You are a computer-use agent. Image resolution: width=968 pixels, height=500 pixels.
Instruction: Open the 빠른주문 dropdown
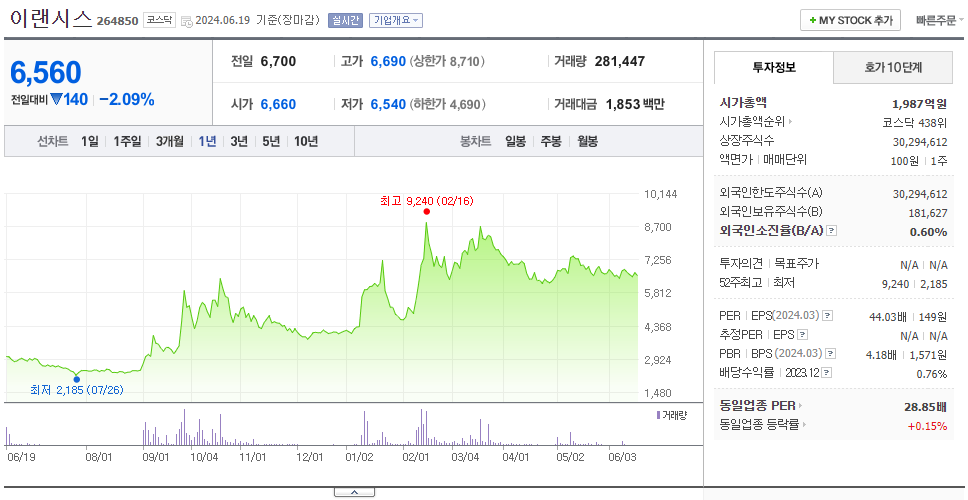[940, 20]
